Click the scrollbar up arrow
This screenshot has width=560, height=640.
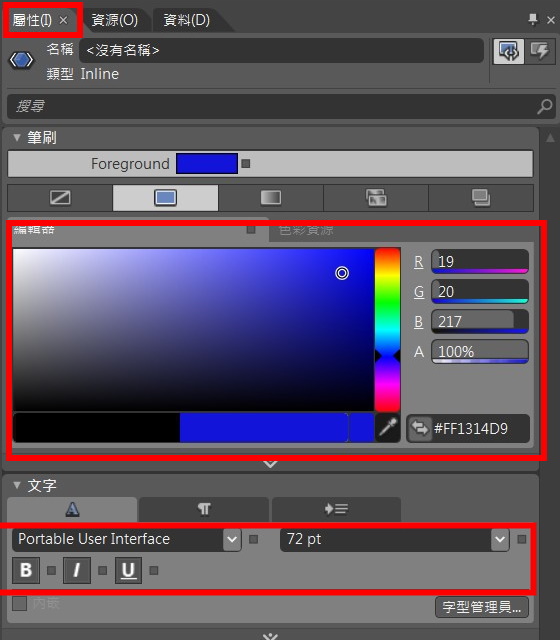click(x=550, y=138)
